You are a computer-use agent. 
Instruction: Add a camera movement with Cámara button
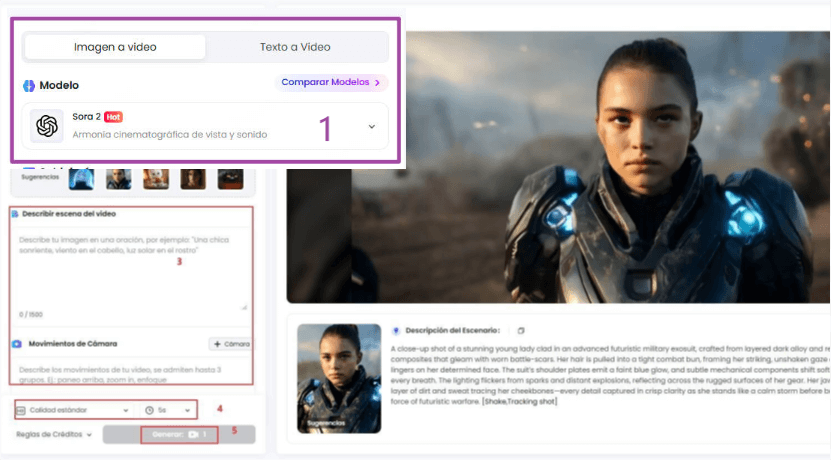(231, 344)
